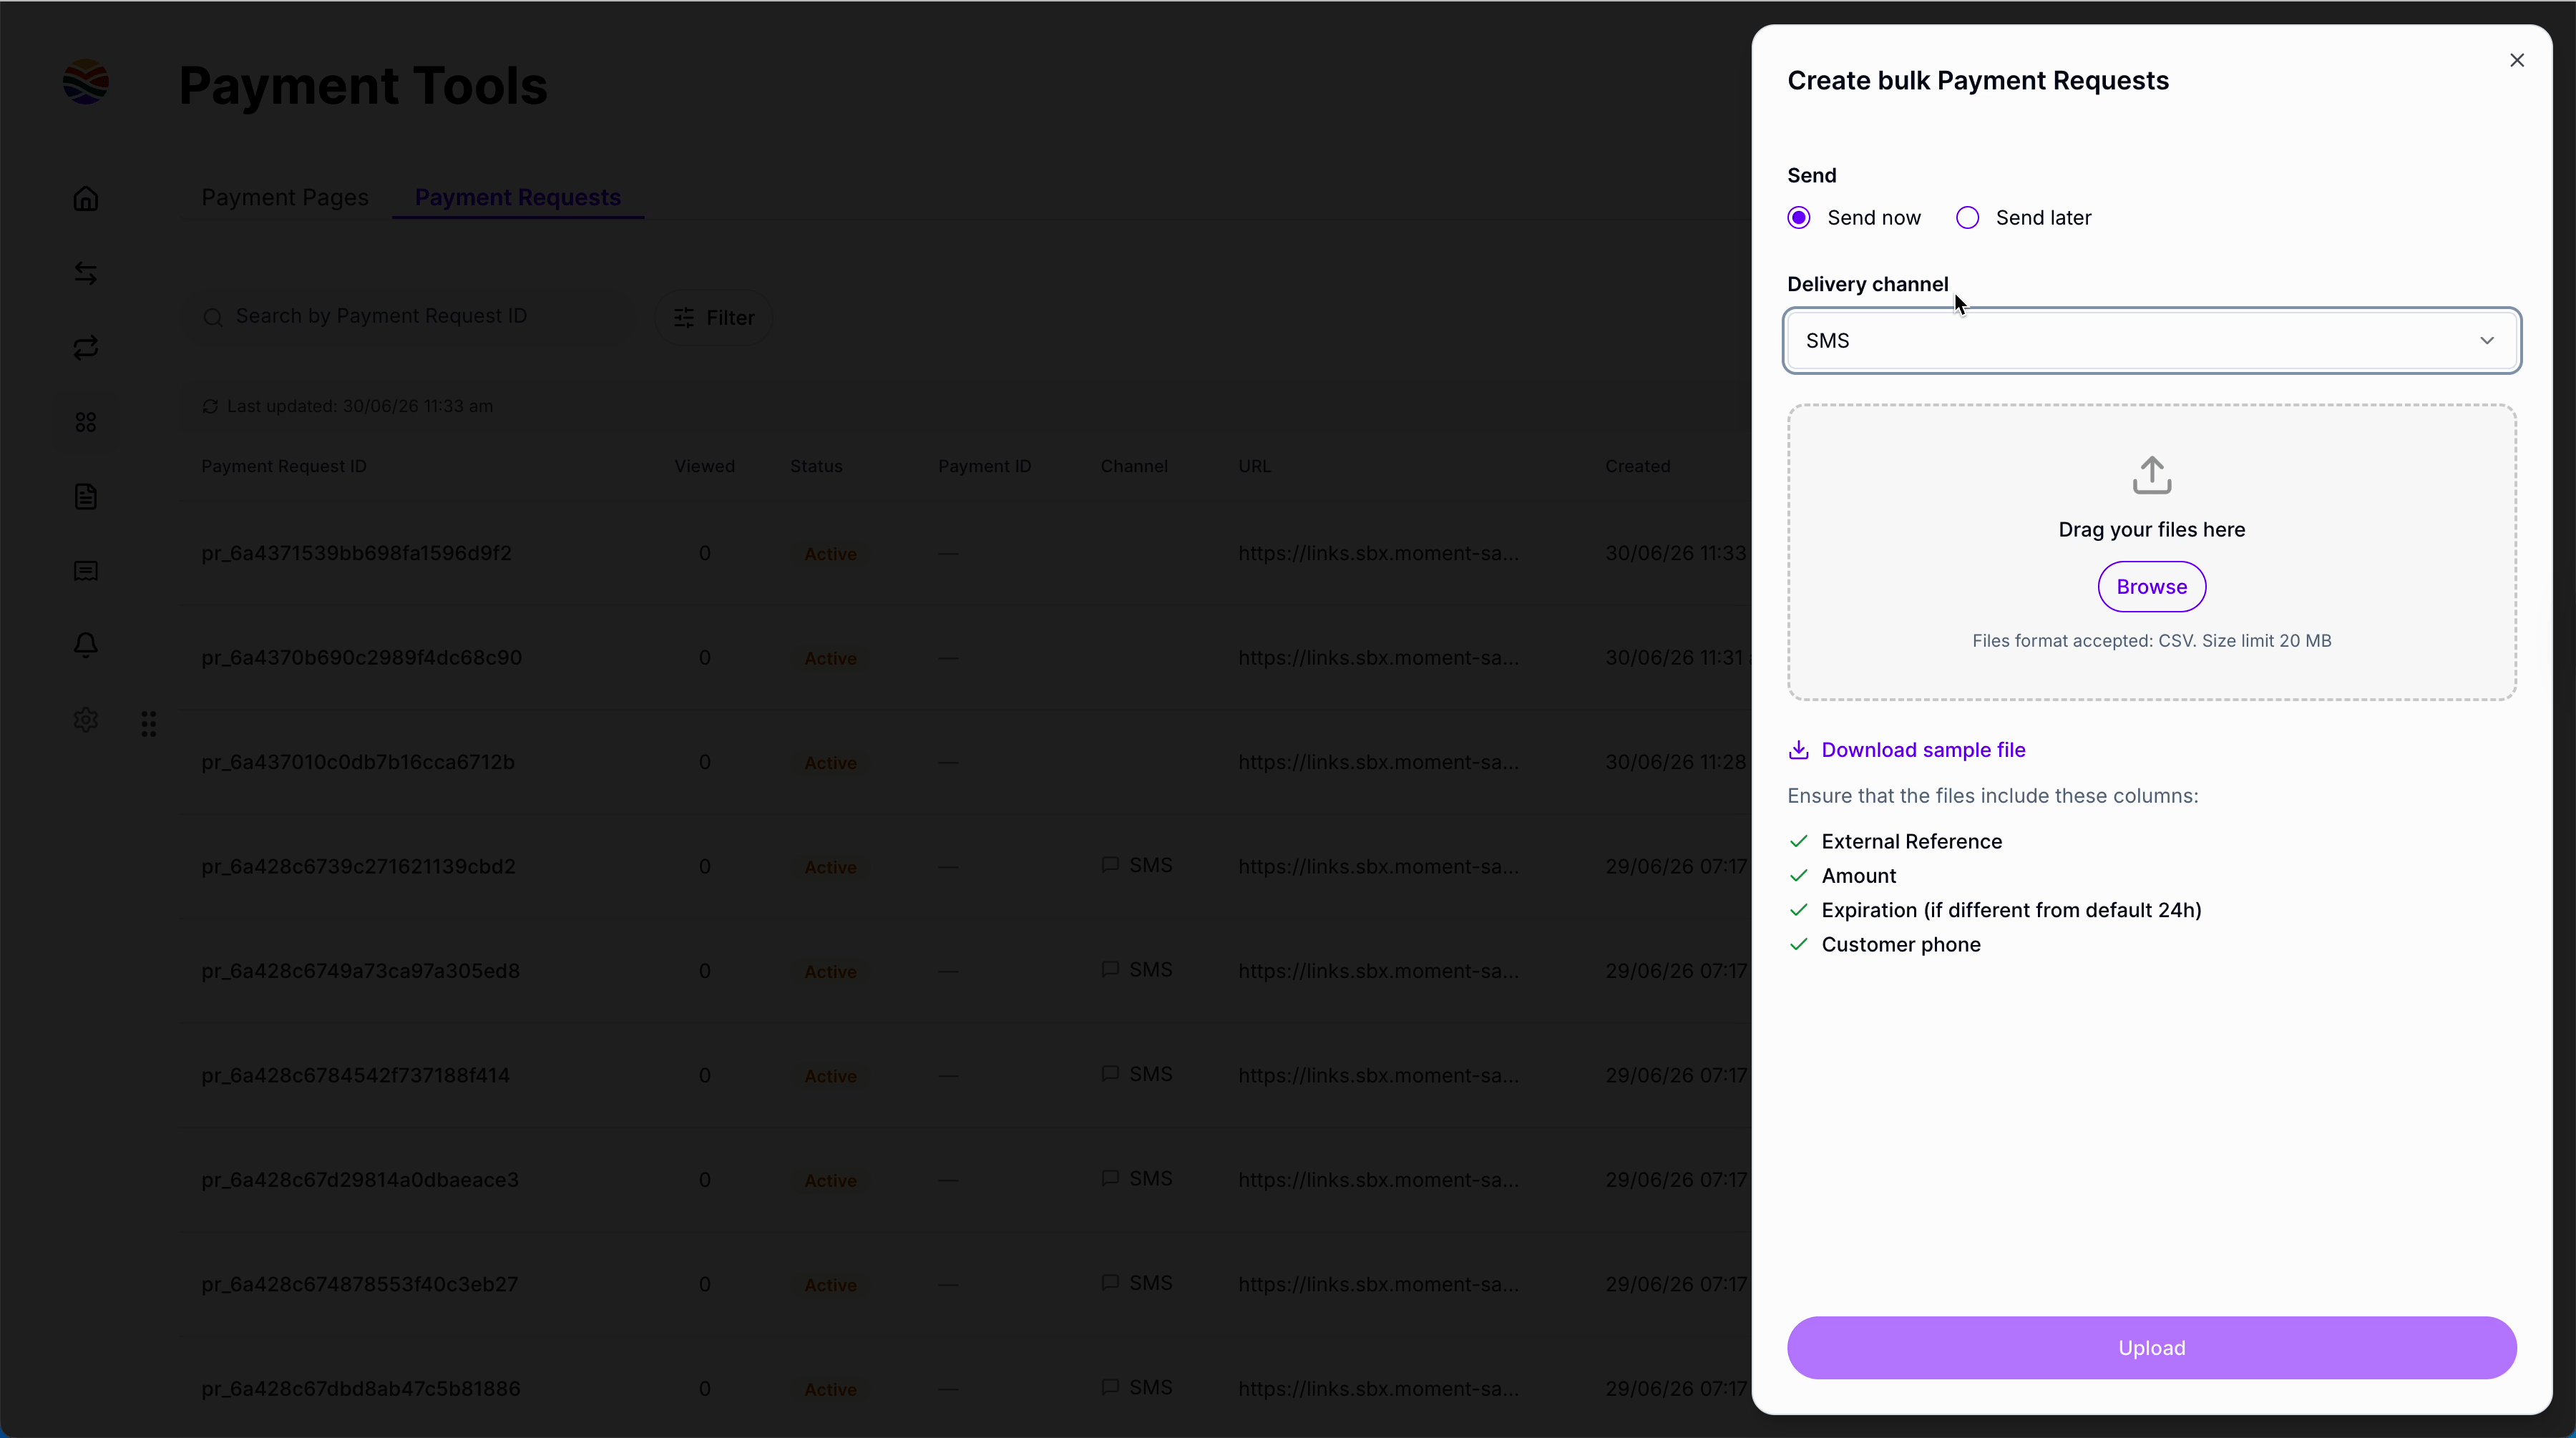Click payment request pr_6a428c674878553f40c3eb27

[360, 1284]
